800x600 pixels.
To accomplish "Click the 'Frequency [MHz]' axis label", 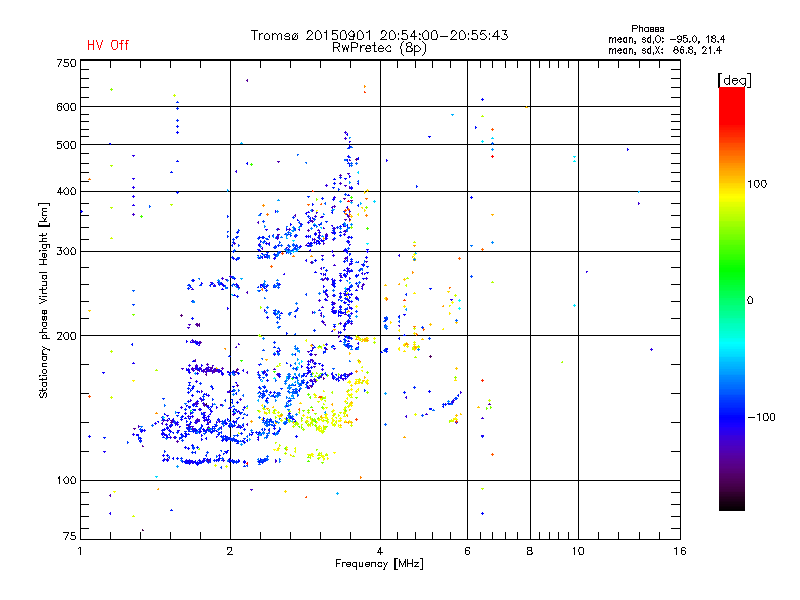I will (379, 564).
